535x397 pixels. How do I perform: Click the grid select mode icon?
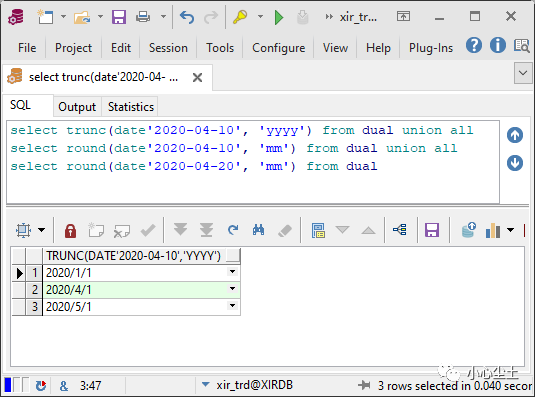[24, 230]
